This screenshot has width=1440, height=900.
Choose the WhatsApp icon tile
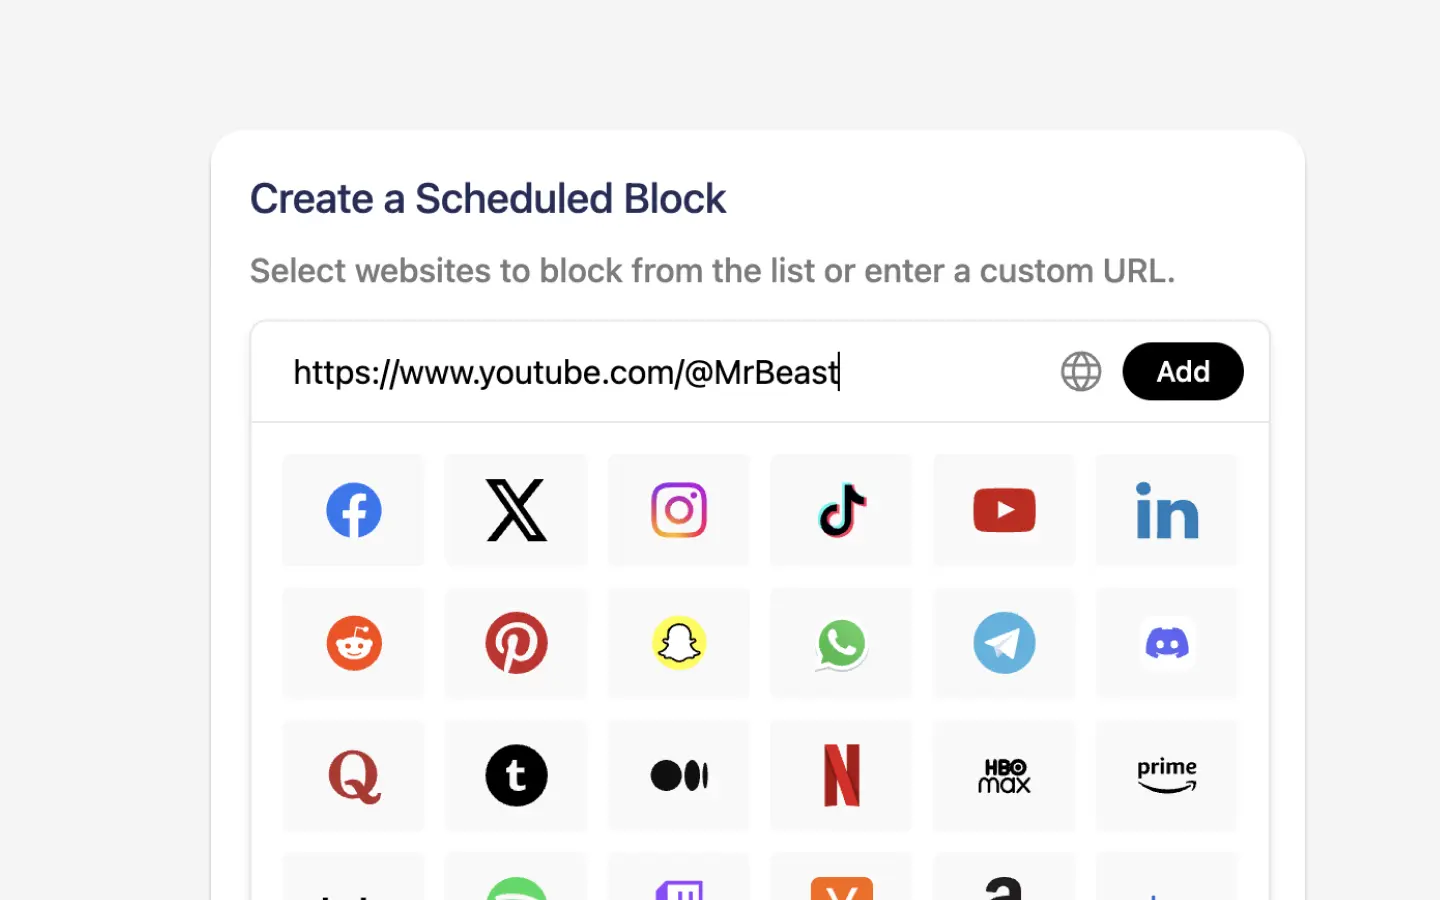841,643
